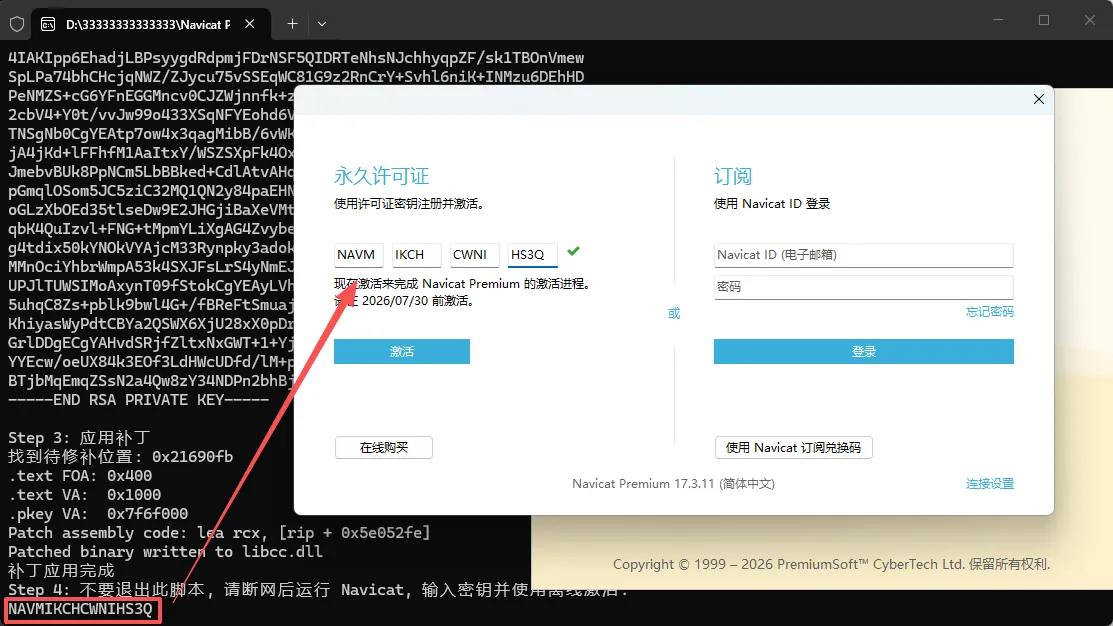Minimize the terminal window
This screenshot has width=1113, height=626.
[998, 20]
